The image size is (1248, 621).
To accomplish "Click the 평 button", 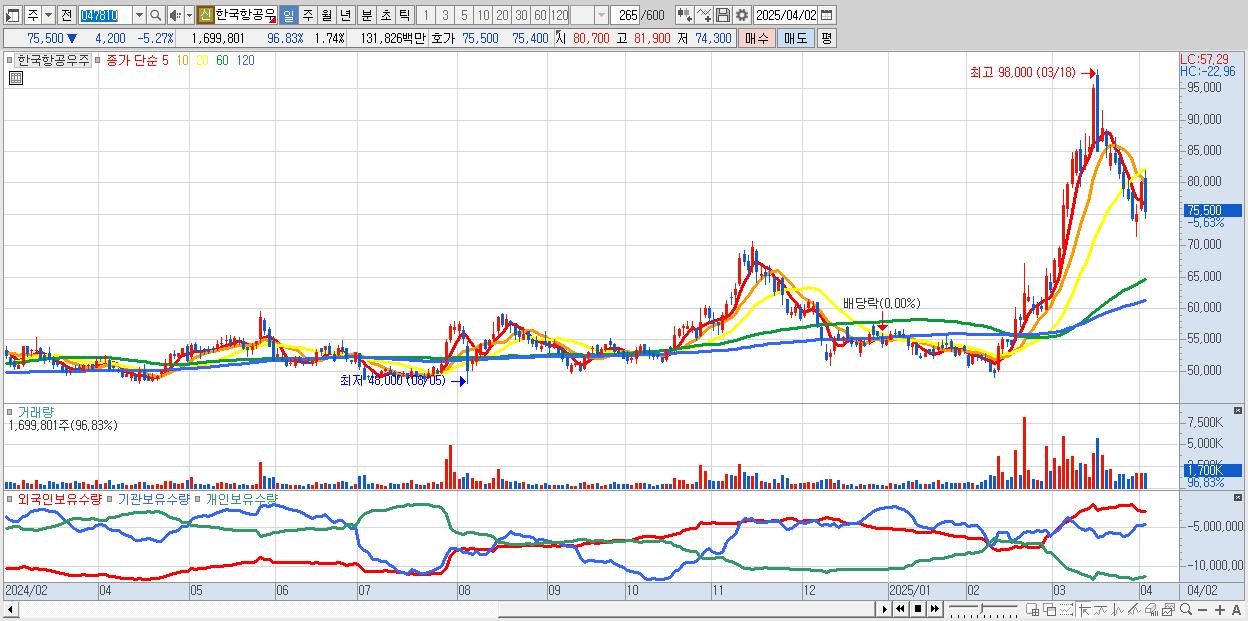I will click(826, 38).
